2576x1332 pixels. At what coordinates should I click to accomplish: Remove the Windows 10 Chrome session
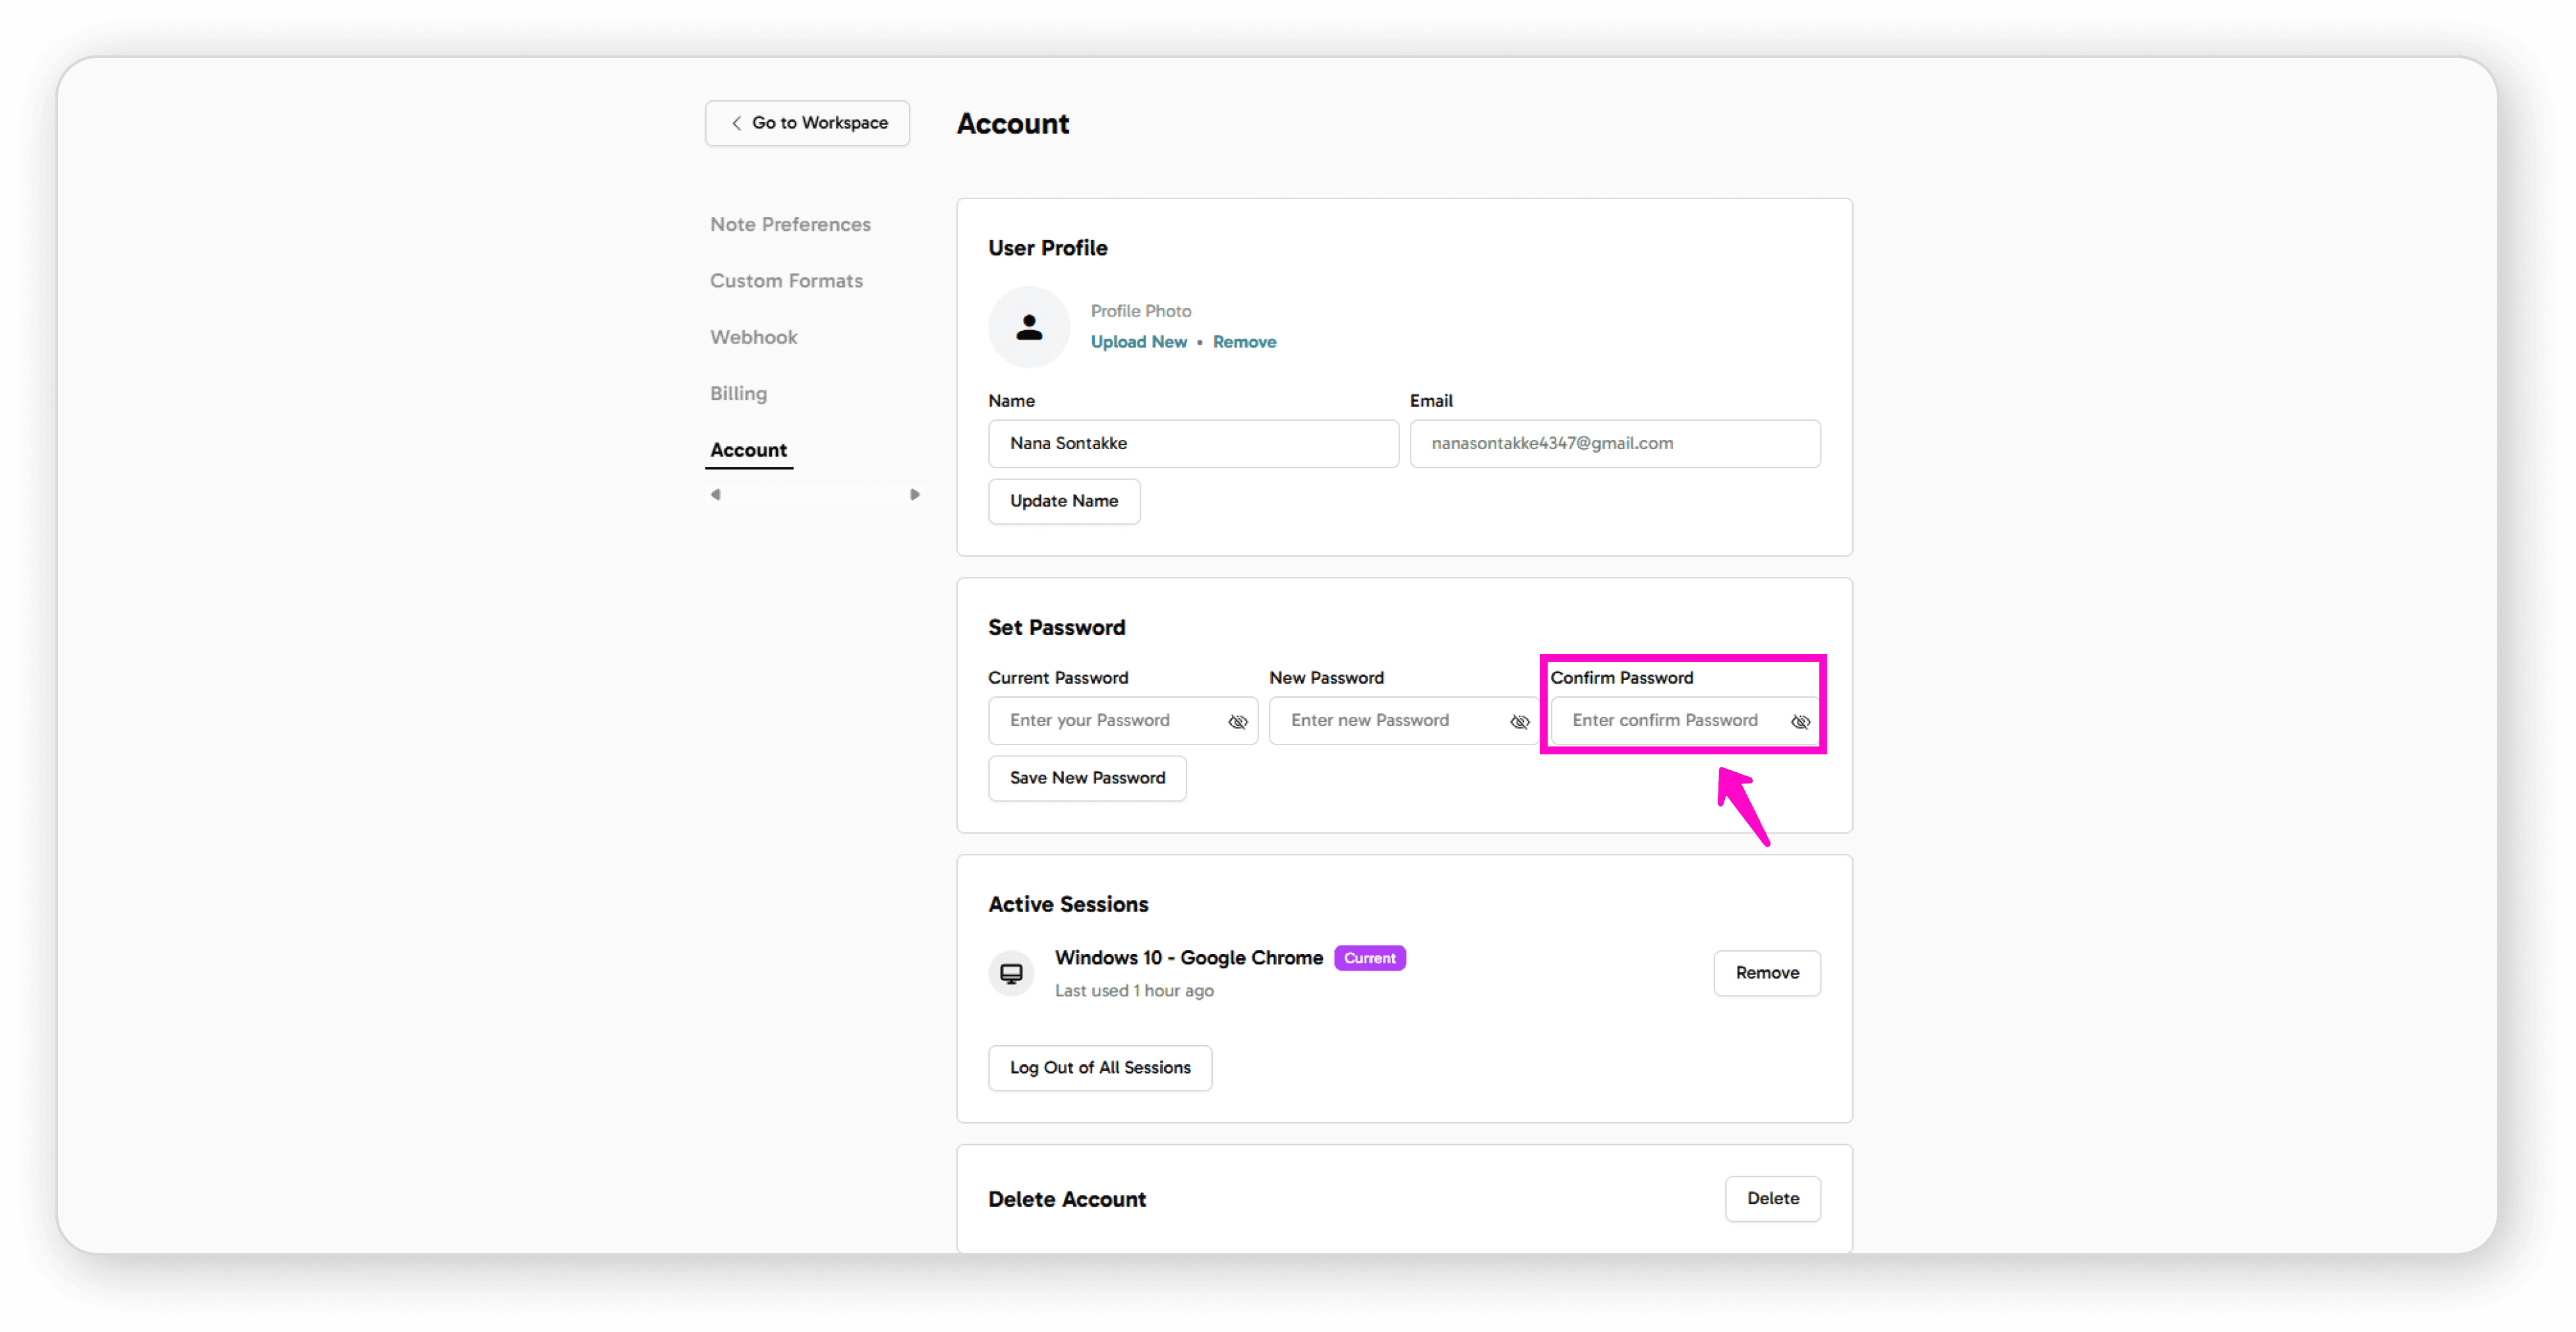[1766, 973]
